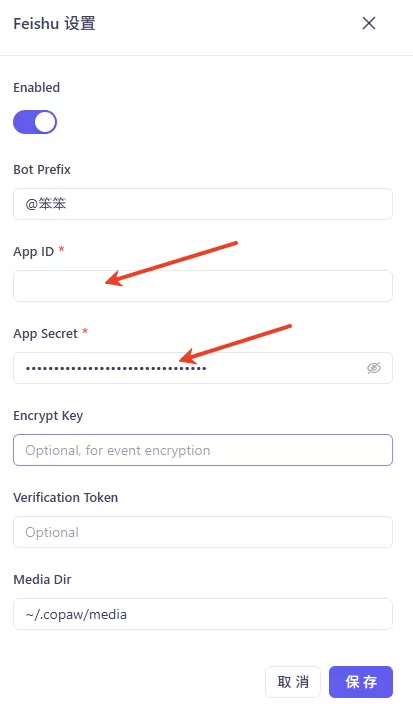The height and width of the screenshot is (727, 413).
Task: Click the Verification Token label
Action: click(66, 497)
